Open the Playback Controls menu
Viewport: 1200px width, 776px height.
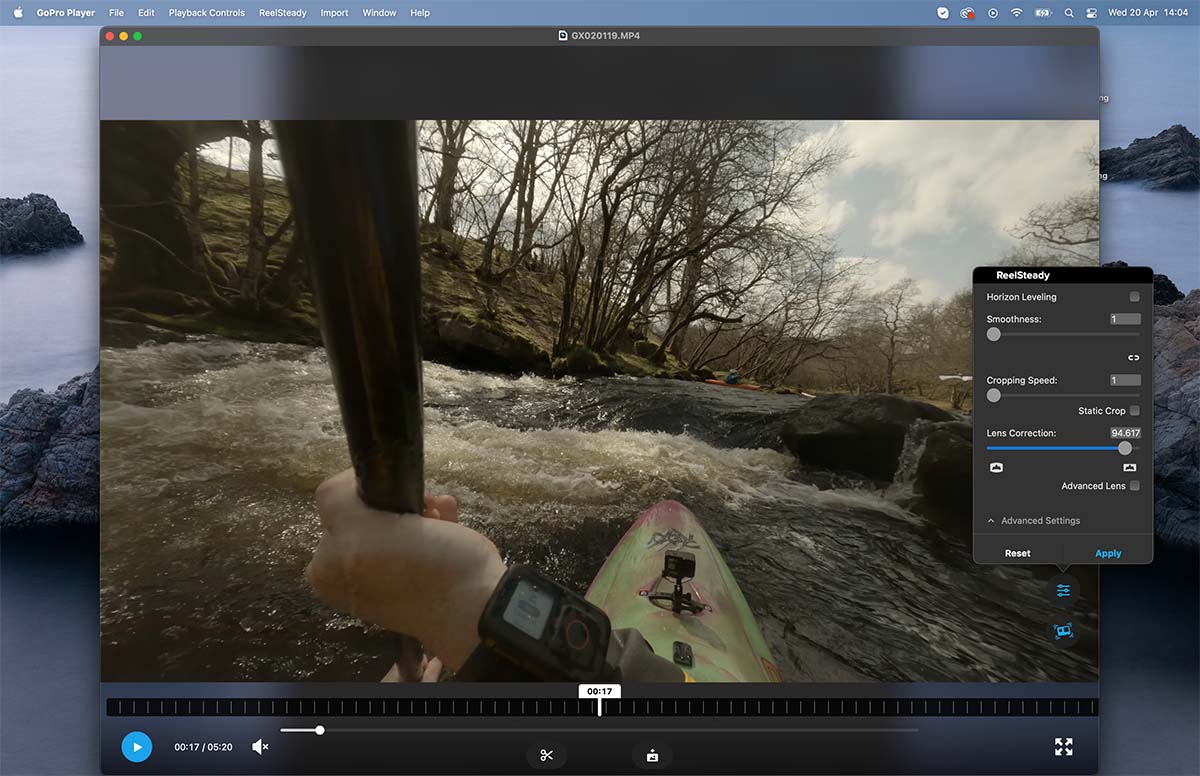(206, 13)
